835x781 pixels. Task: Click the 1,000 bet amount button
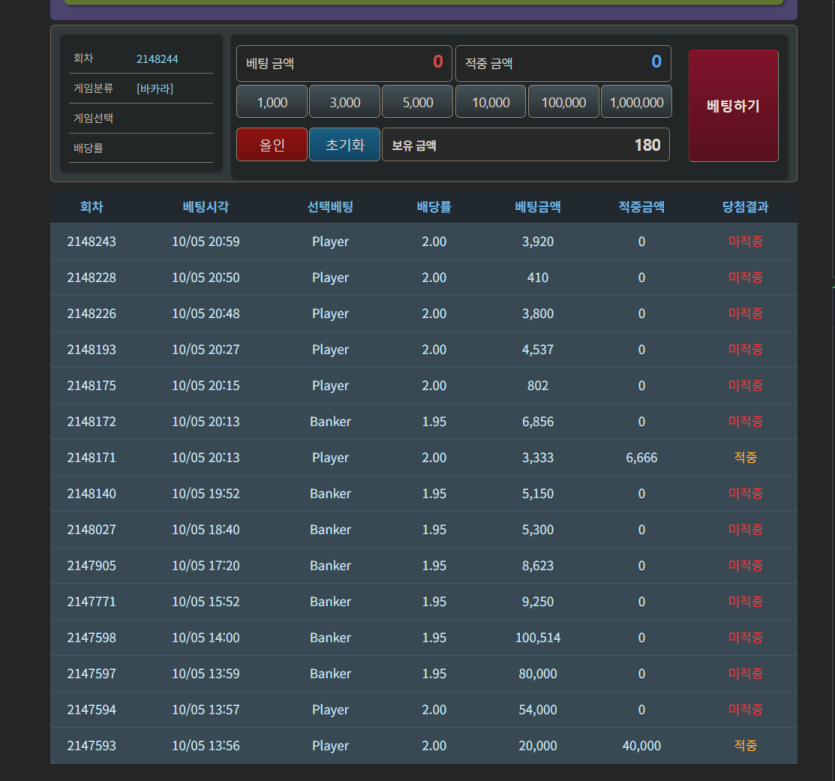(272, 102)
